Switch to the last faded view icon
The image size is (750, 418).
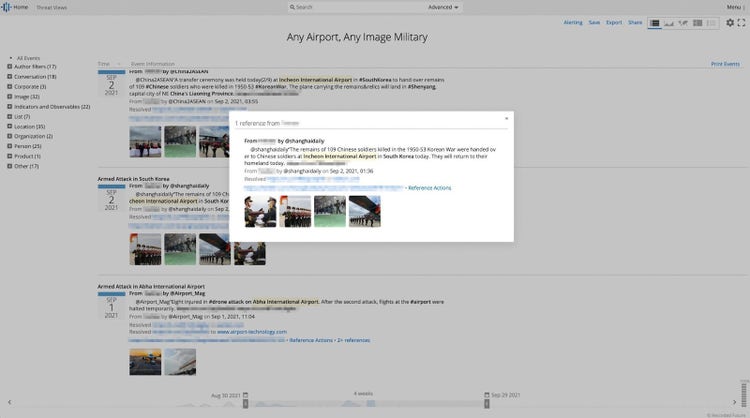tap(711, 23)
